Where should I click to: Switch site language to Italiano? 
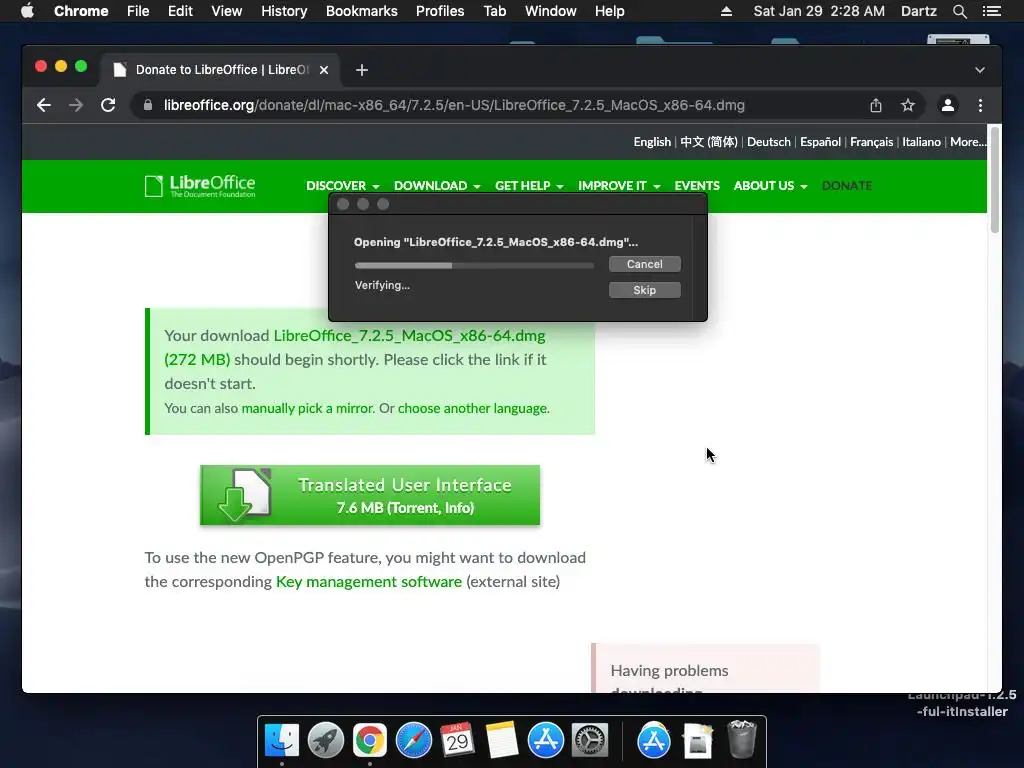point(921,142)
